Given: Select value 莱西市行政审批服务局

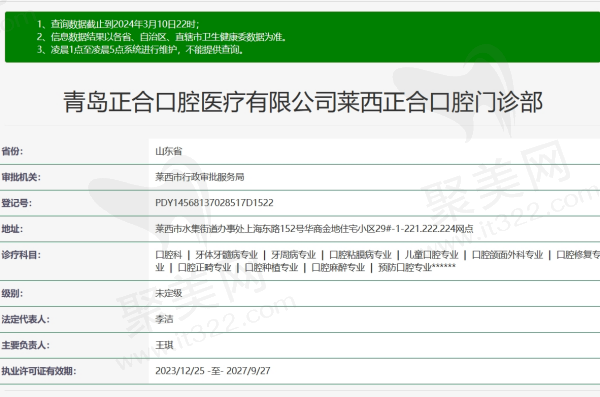Looking at the screenshot, I should coord(200,177).
